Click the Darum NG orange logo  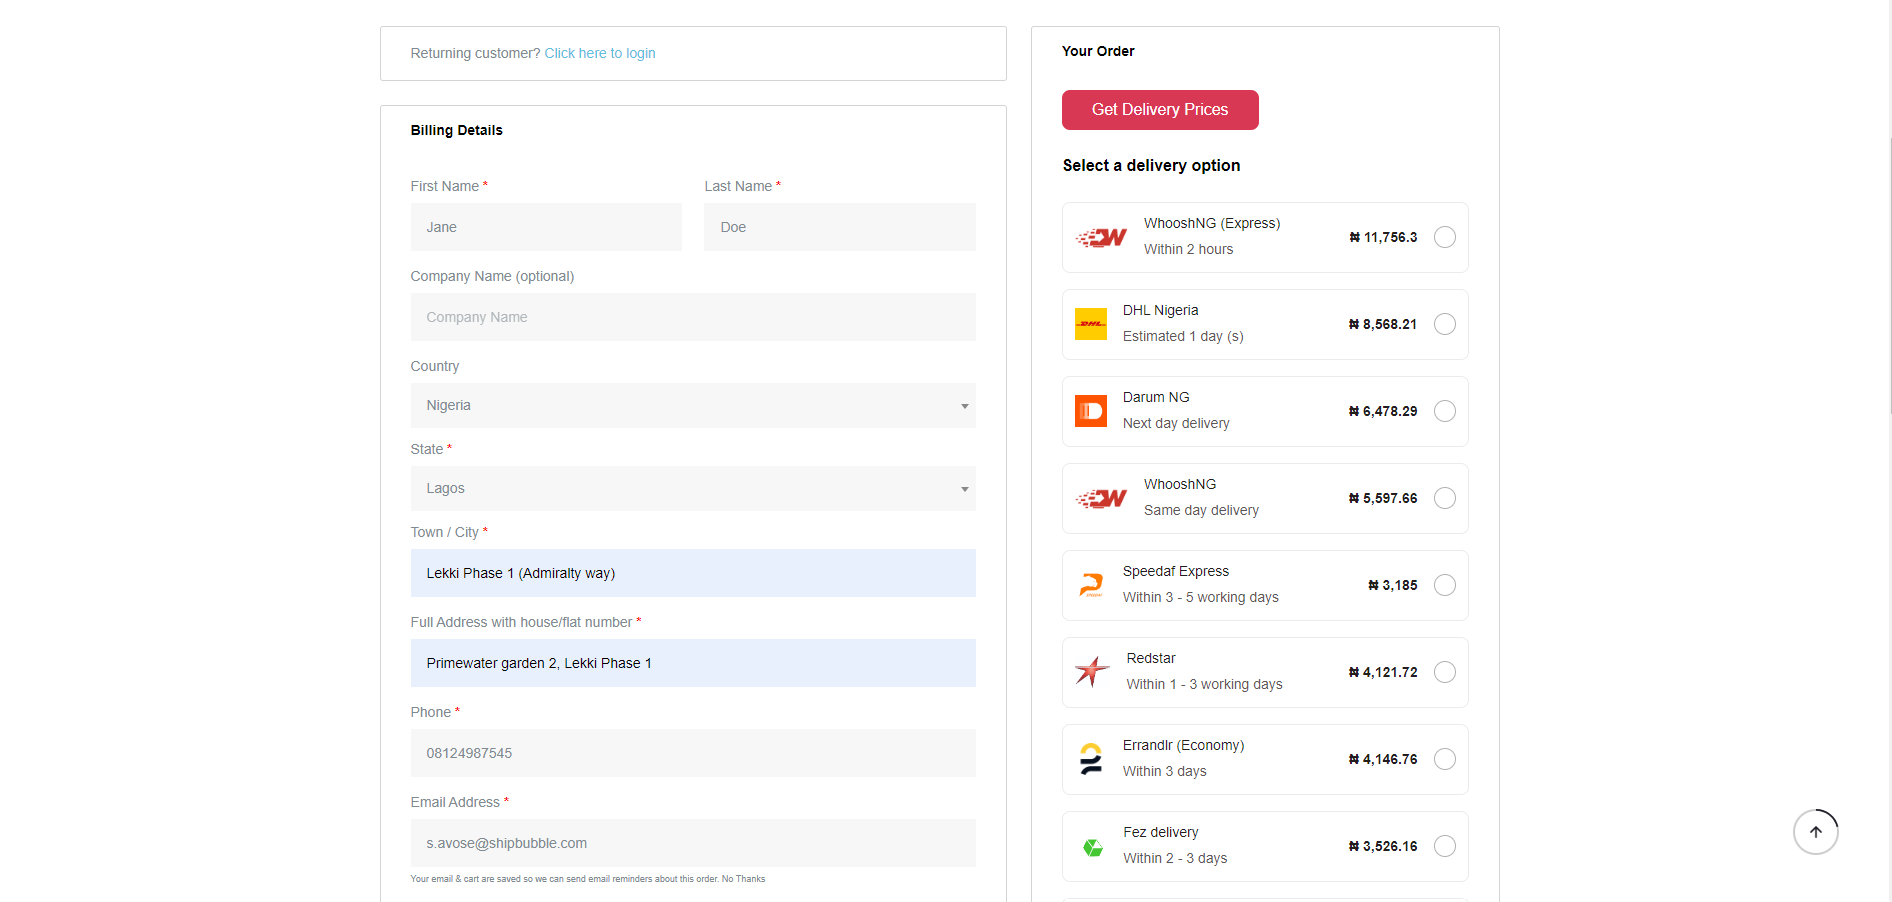click(x=1091, y=411)
